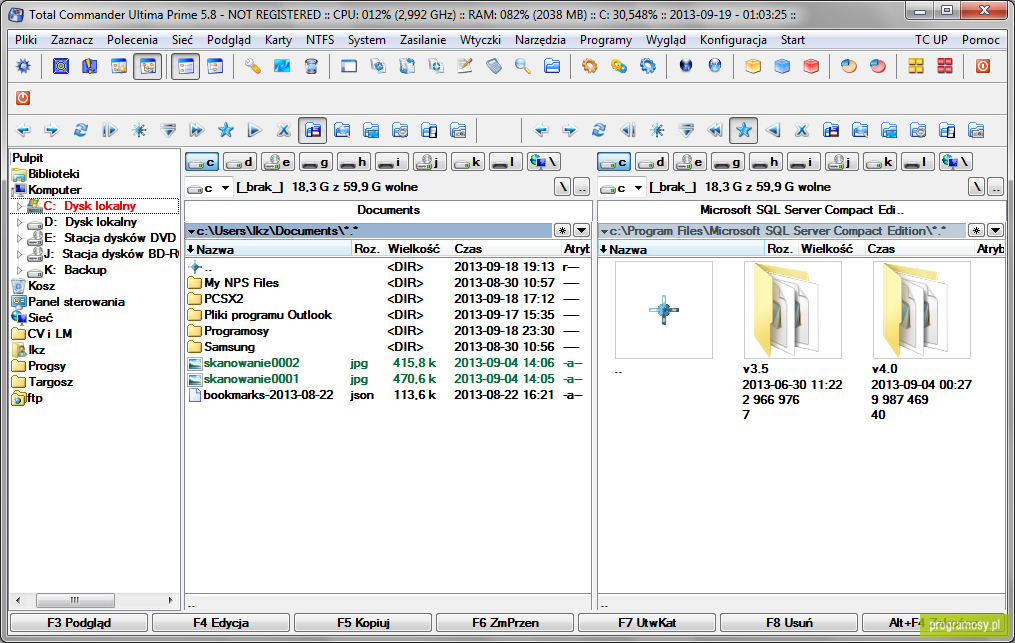
Task: Click the left panel back arrow
Action: pyautogui.click(x=23, y=131)
